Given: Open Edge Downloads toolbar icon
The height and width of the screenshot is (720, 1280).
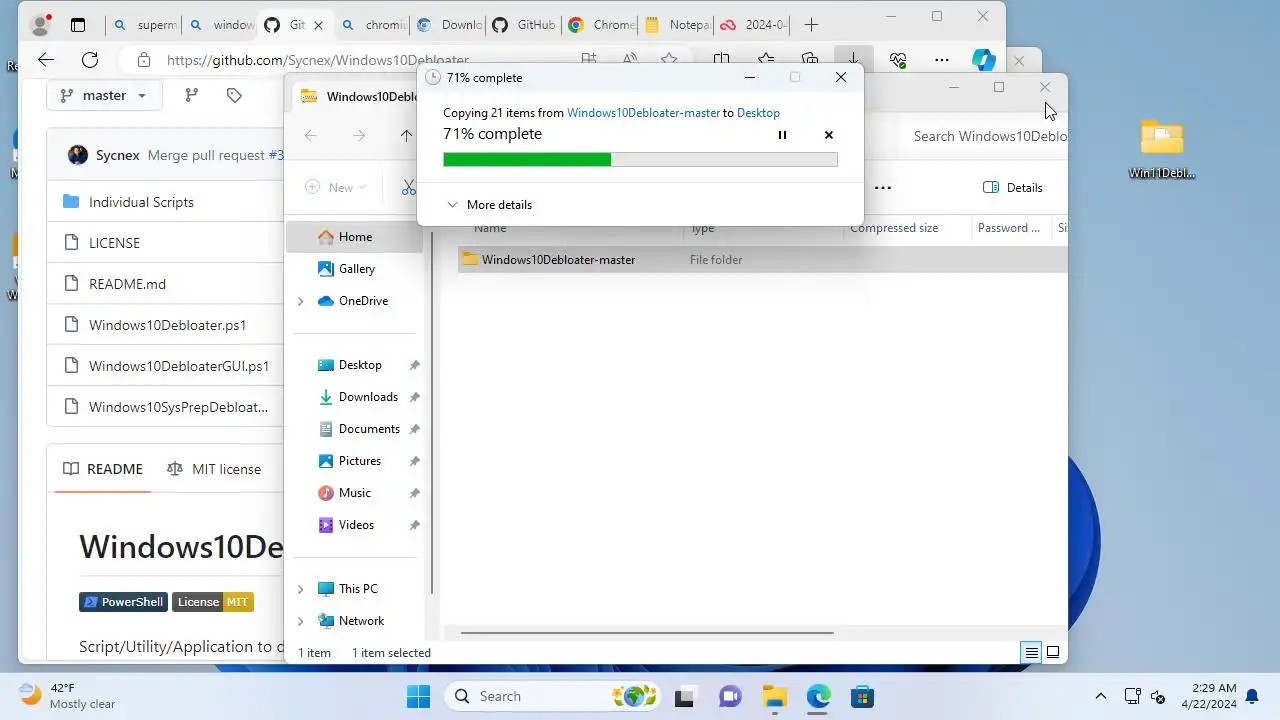Looking at the screenshot, I should point(853,60).
